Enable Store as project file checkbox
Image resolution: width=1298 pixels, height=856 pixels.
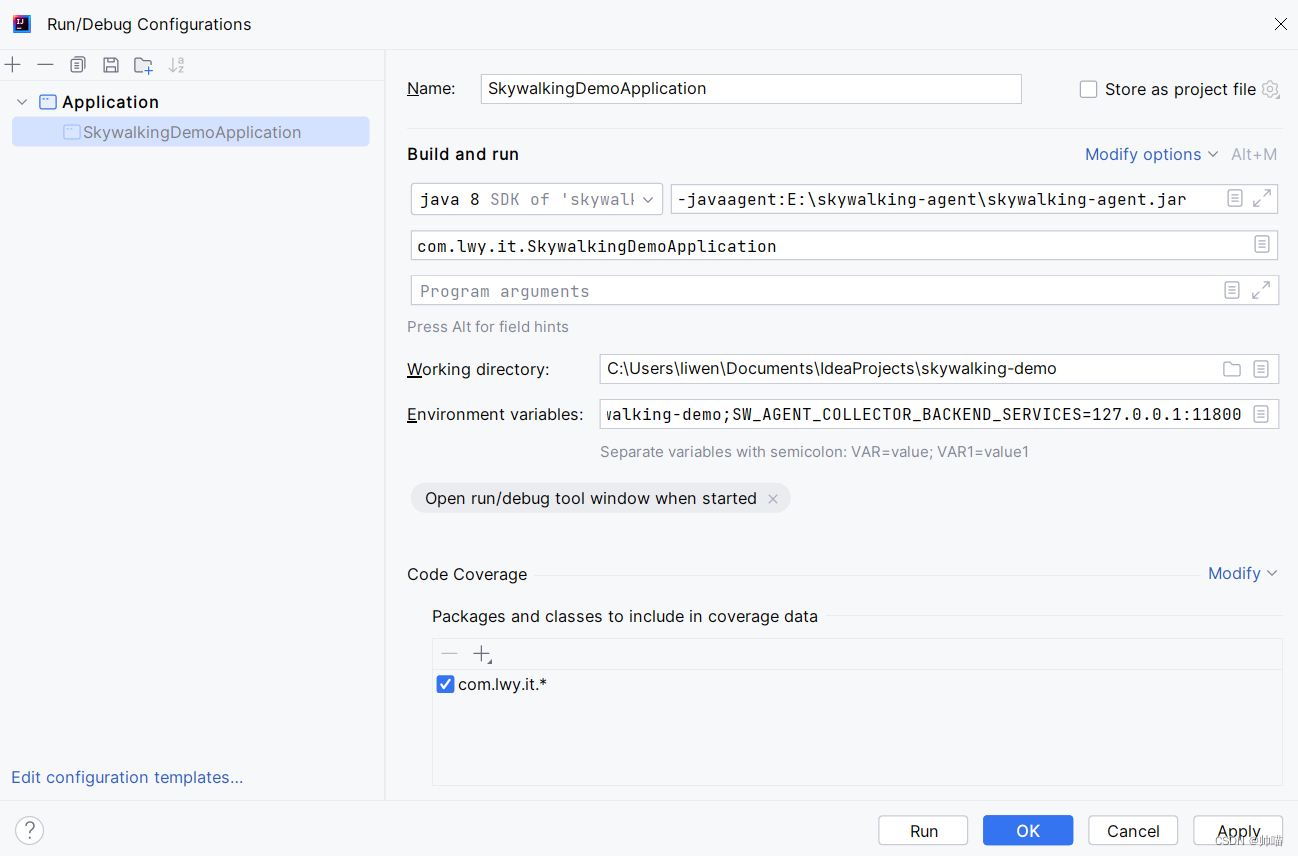pyautogui.click(x=1088, y=89)
